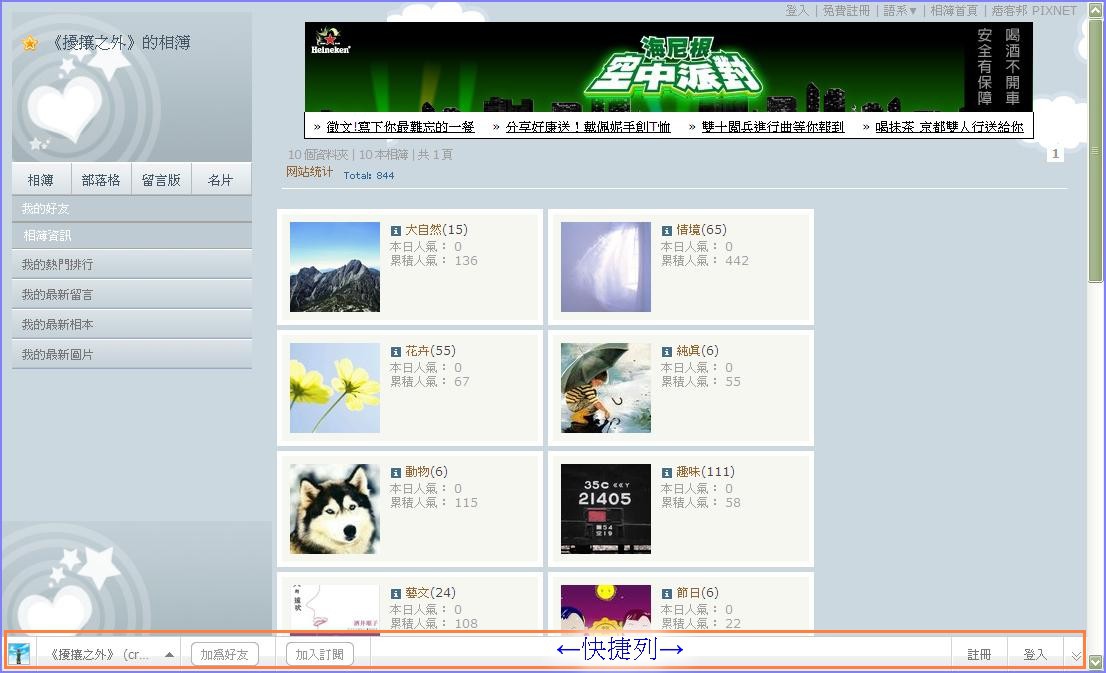Open the 我的最新相本 sidebar section
Screen dimensions: 1106x673
tap(132, 325)
